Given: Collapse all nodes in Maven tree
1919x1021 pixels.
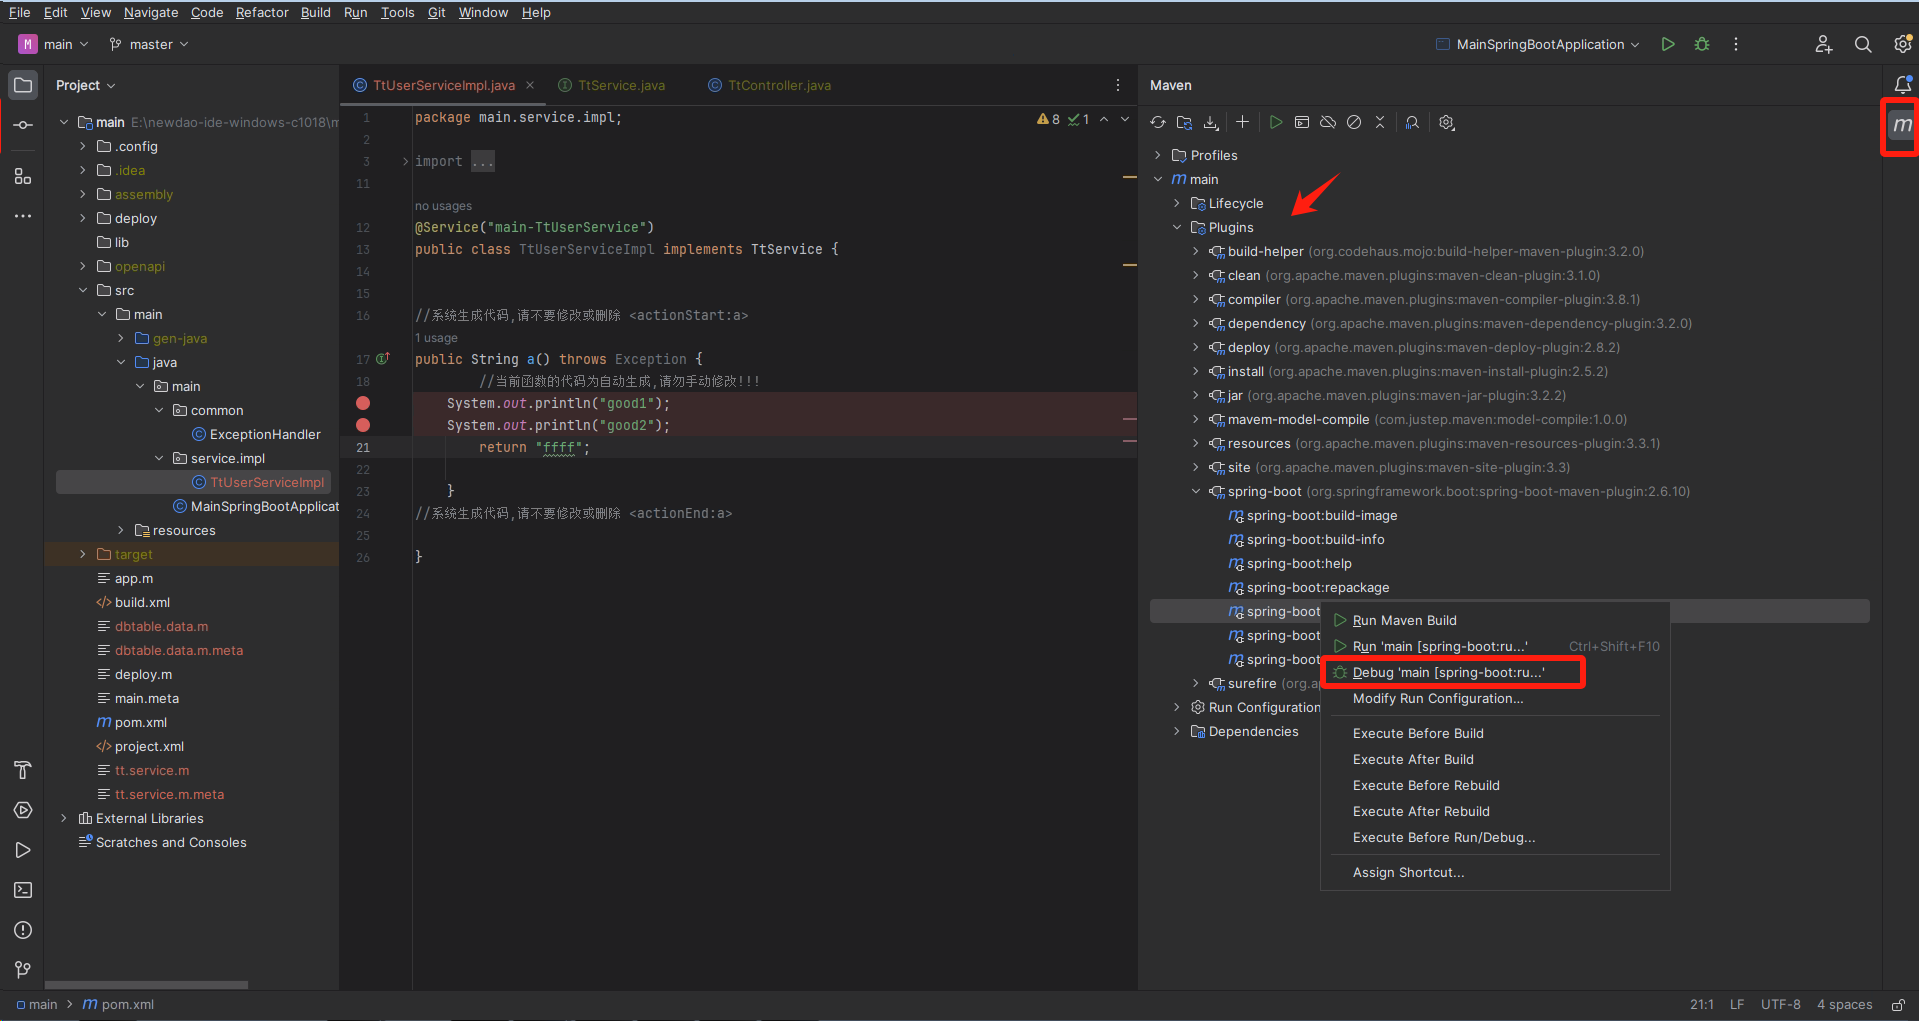Looking at the screenshot, I should (1380, 122).
